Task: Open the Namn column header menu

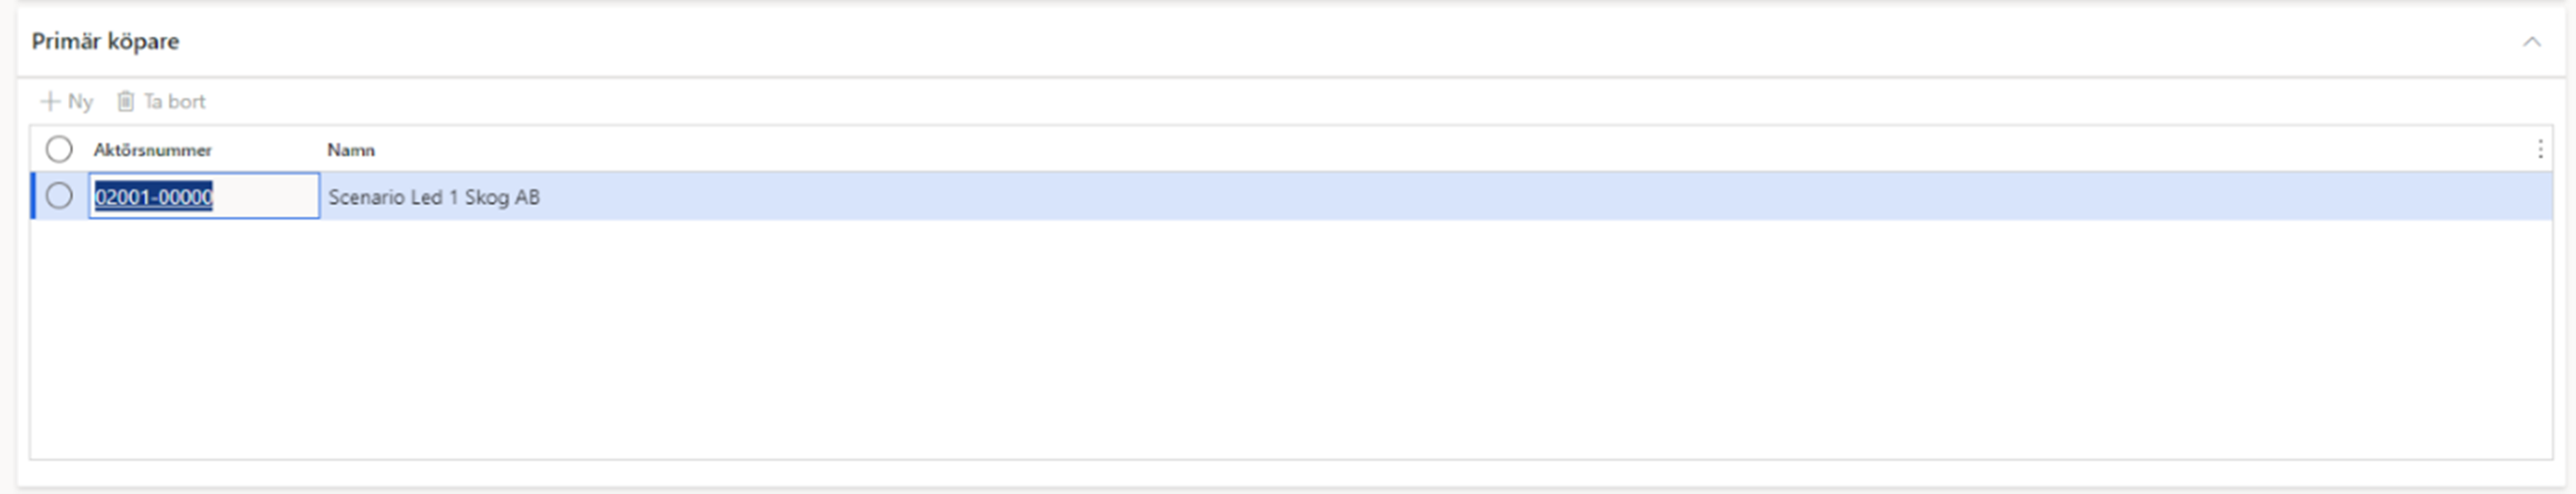Action: click(351, 150)
